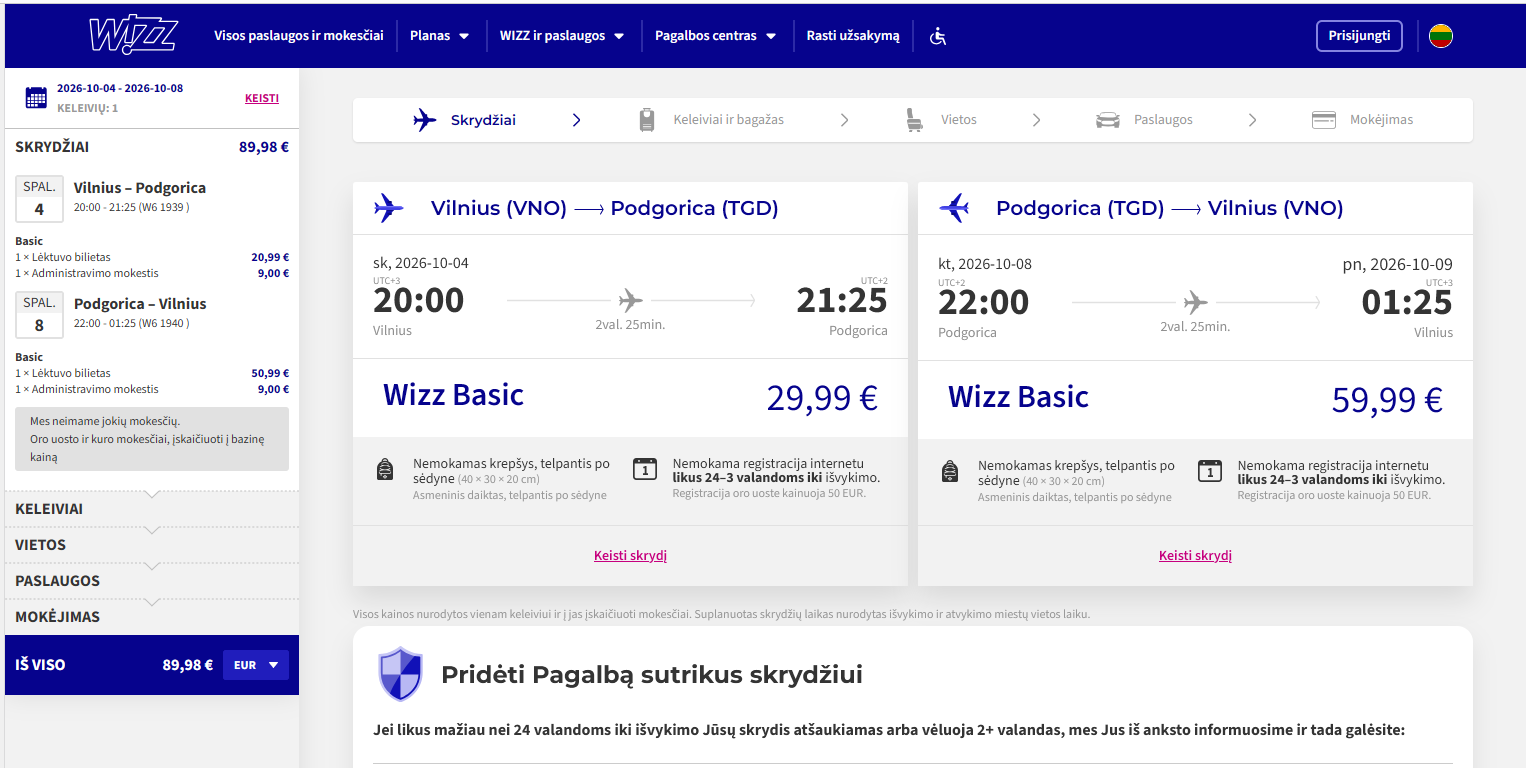Click the KEISTI link beside travel dates
This screenshot has height=768, width=1526.
(x=262, y=98)
